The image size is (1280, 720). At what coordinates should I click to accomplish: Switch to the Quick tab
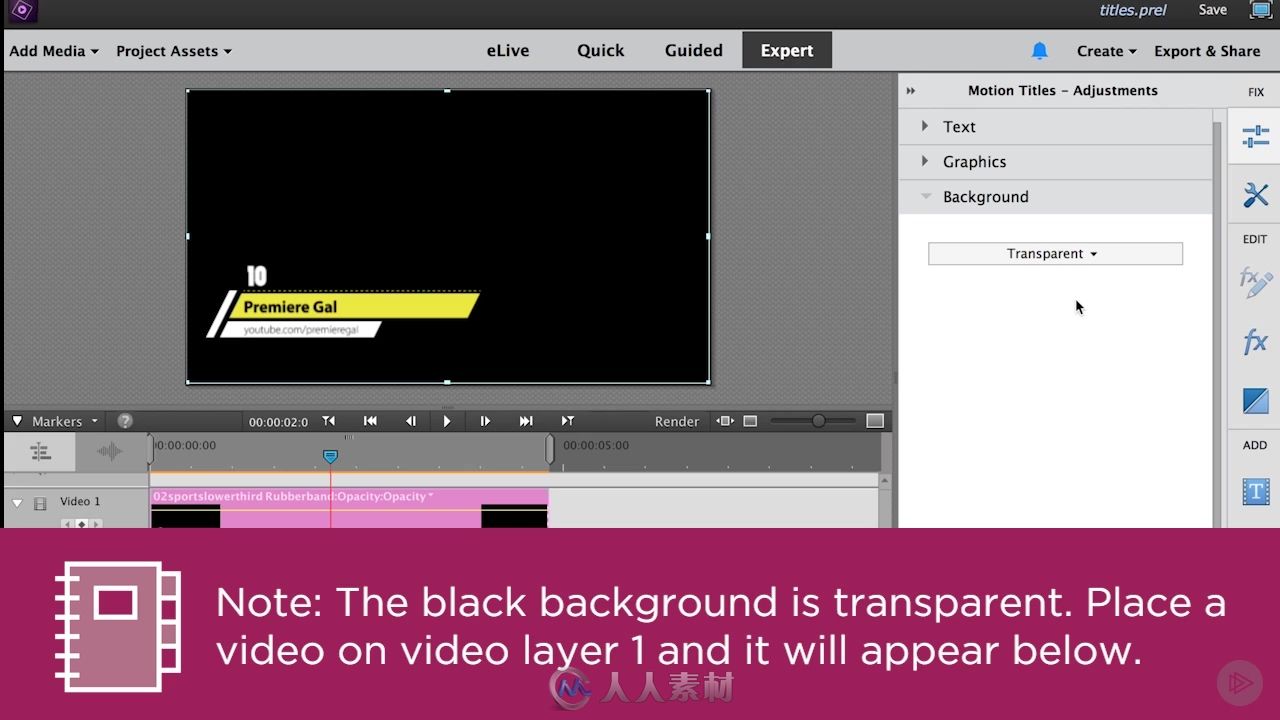pyautogui.click(x=601, y=50)
